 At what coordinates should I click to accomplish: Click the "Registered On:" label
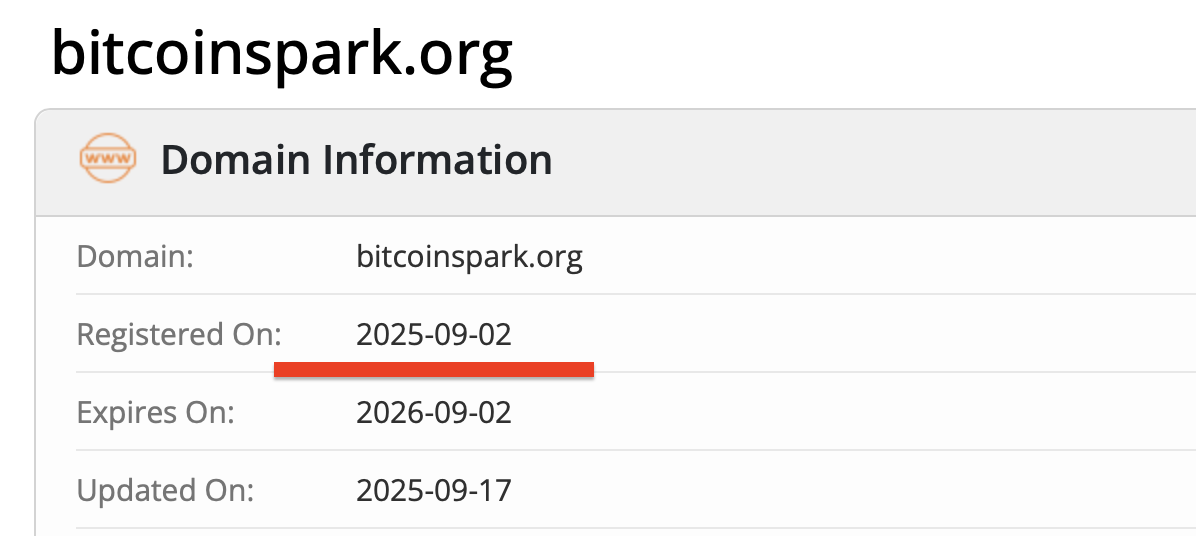(x=179, y=334)
